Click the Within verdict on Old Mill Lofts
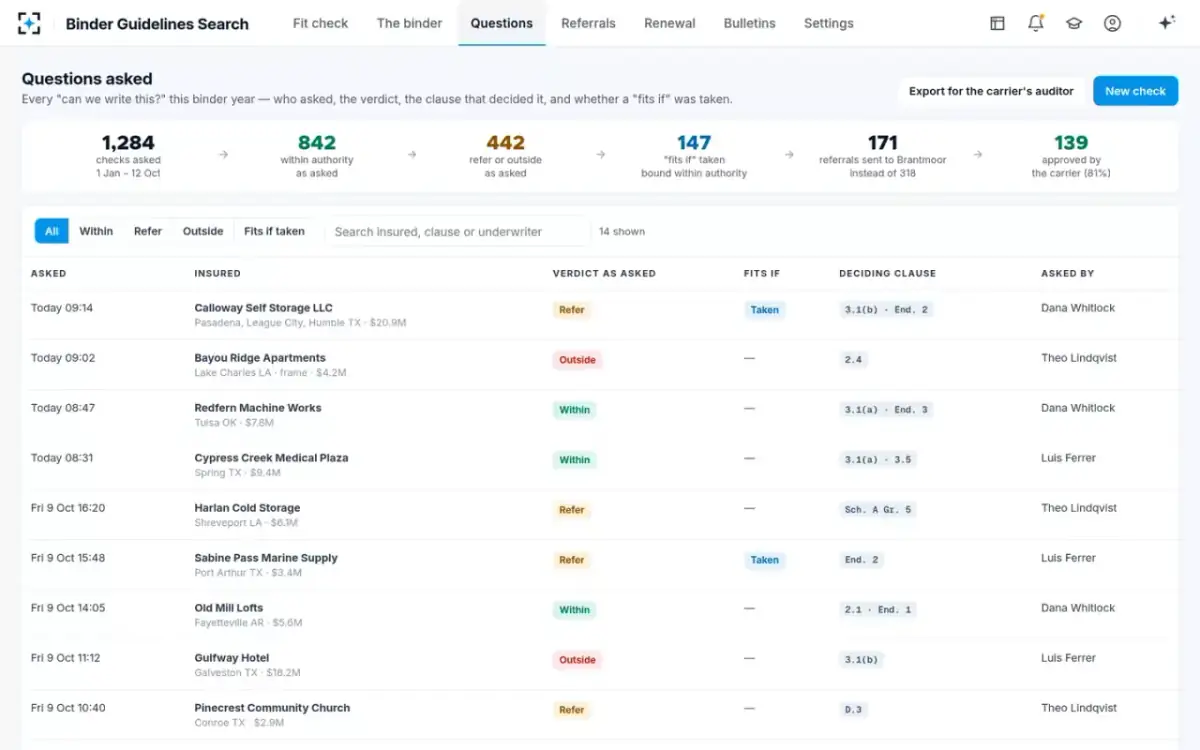This screenshot has height=750, width=1200. tap(575, 610)
